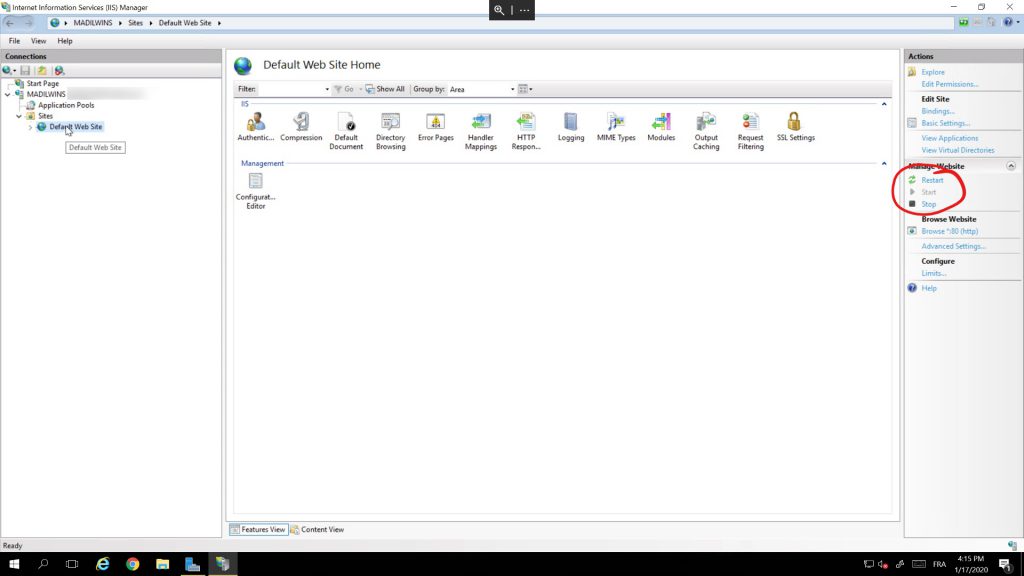Open Bindings... link

pyautogui.click(x=937, y=111)
